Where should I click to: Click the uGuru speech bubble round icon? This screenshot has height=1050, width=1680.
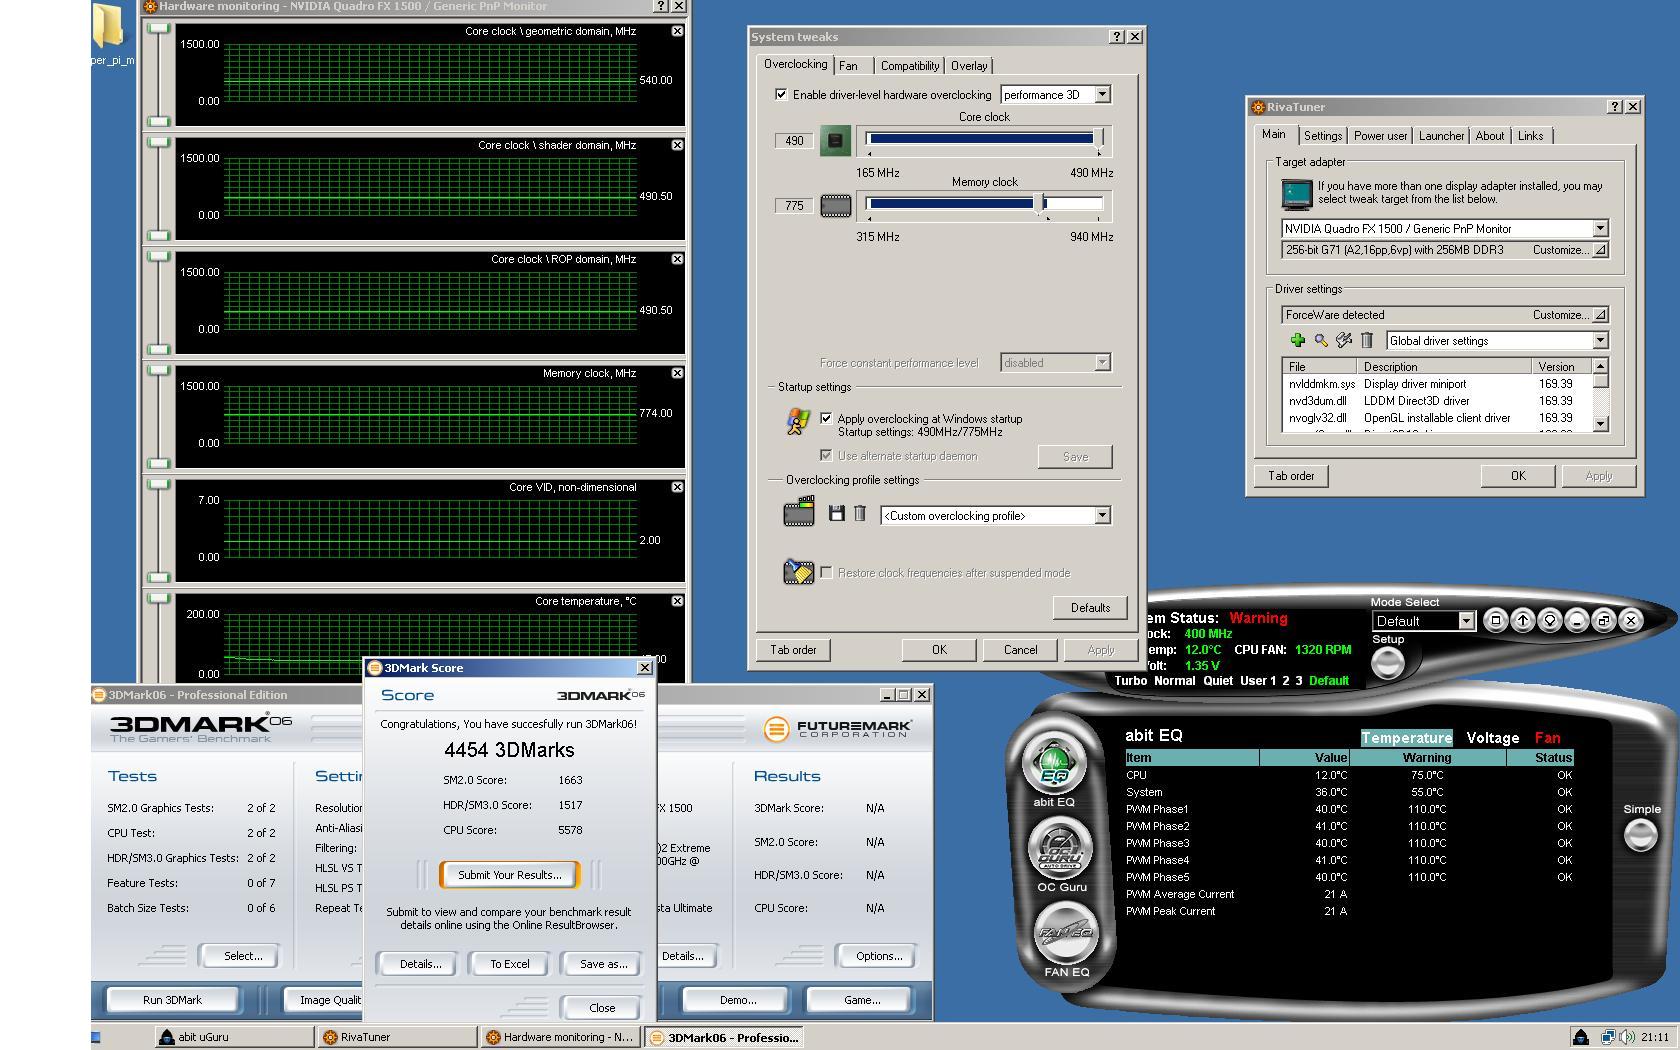[x=1549, y=620]
